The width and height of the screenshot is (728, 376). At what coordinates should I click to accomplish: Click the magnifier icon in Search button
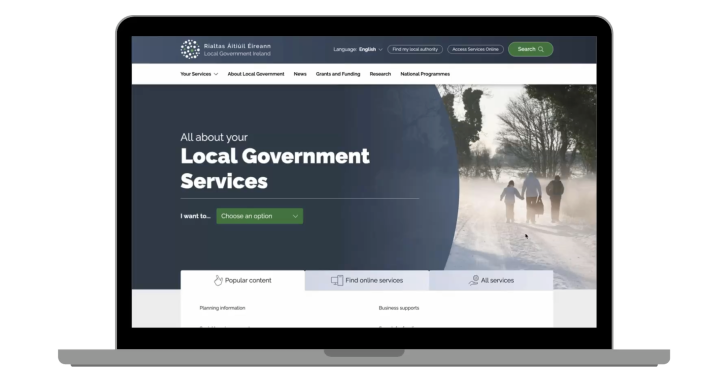coord(541,49)
